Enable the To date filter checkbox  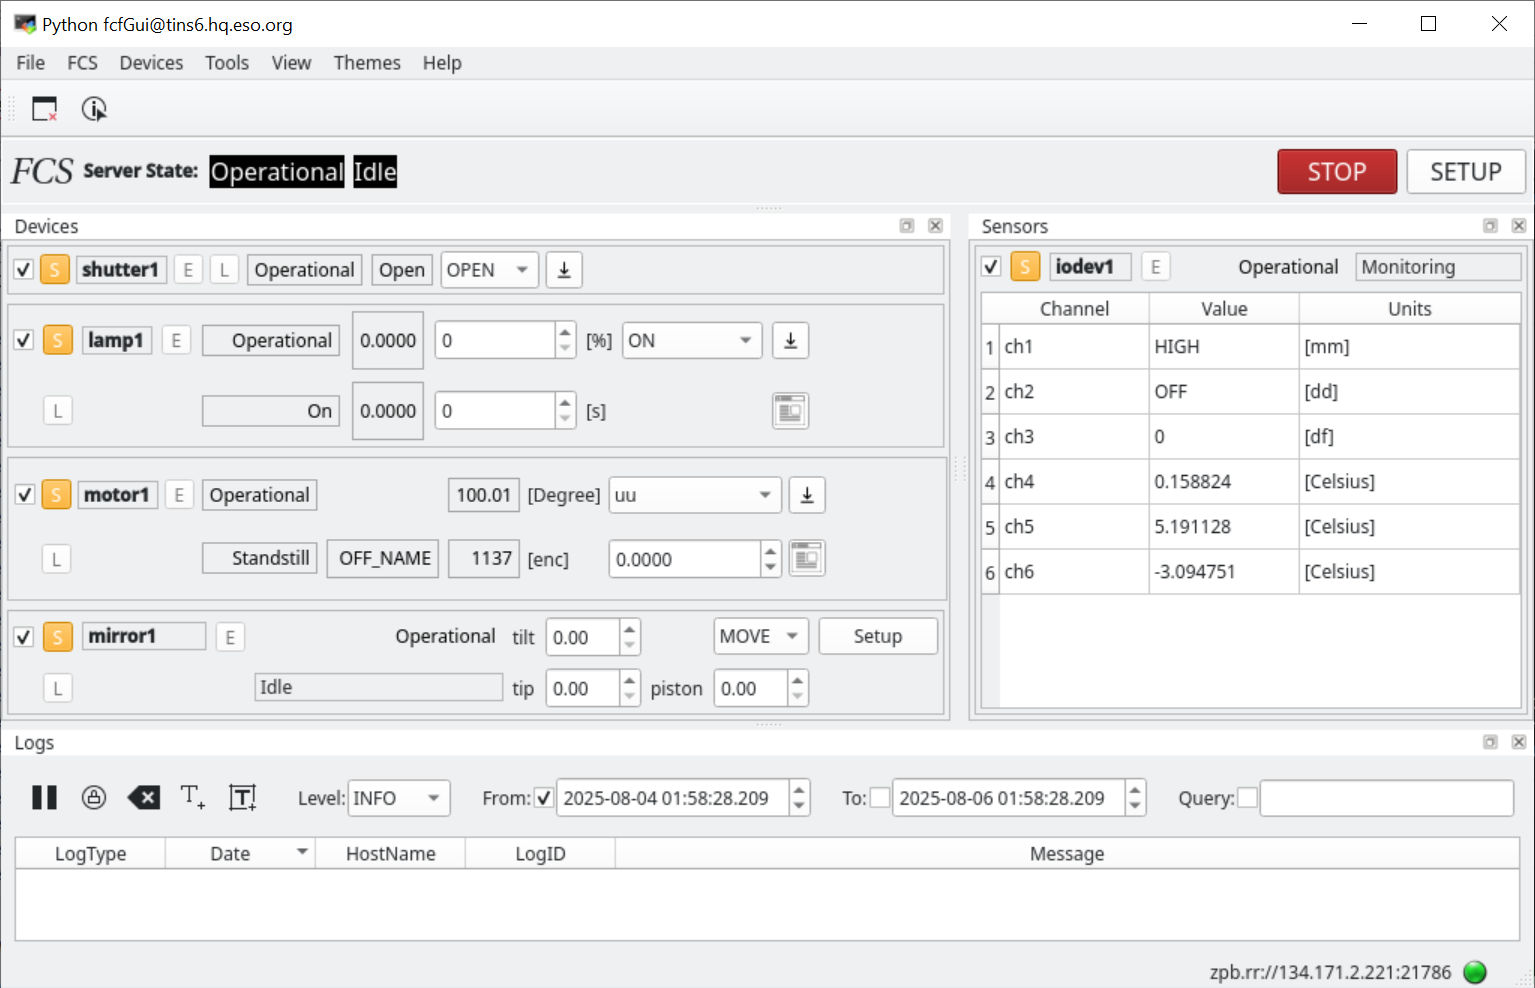click(x=880, y=798)
